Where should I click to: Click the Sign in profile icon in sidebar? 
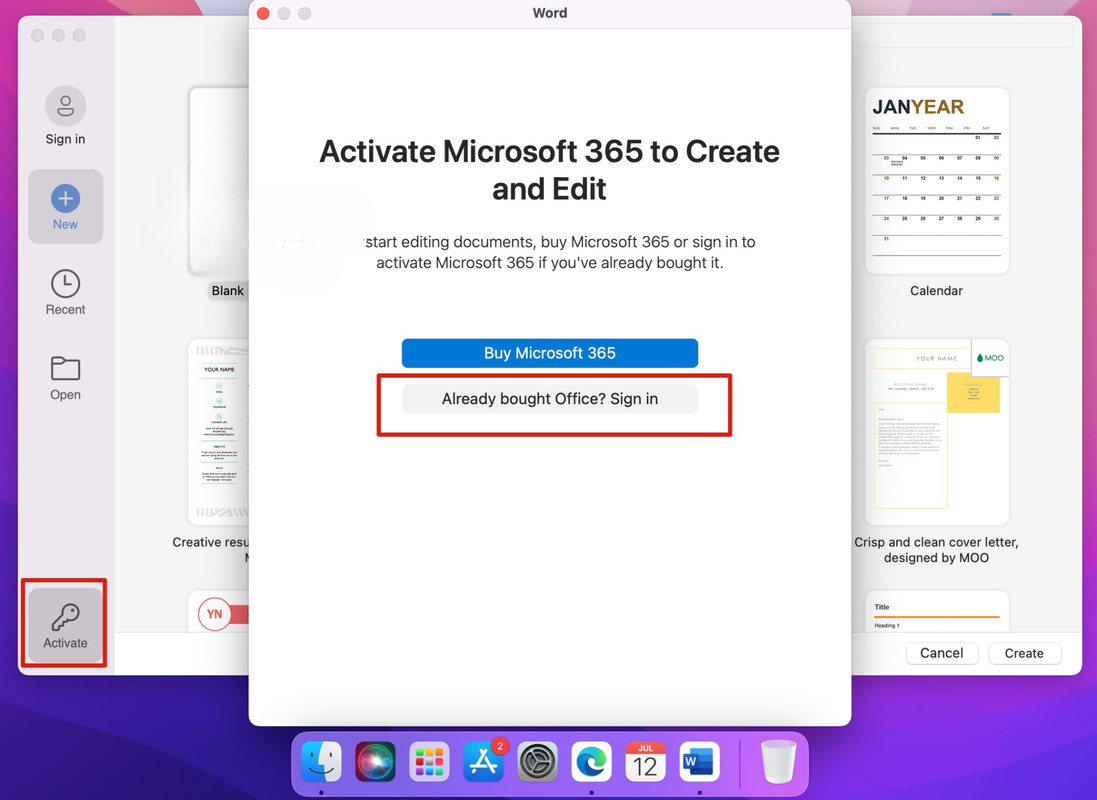(65, 106)
